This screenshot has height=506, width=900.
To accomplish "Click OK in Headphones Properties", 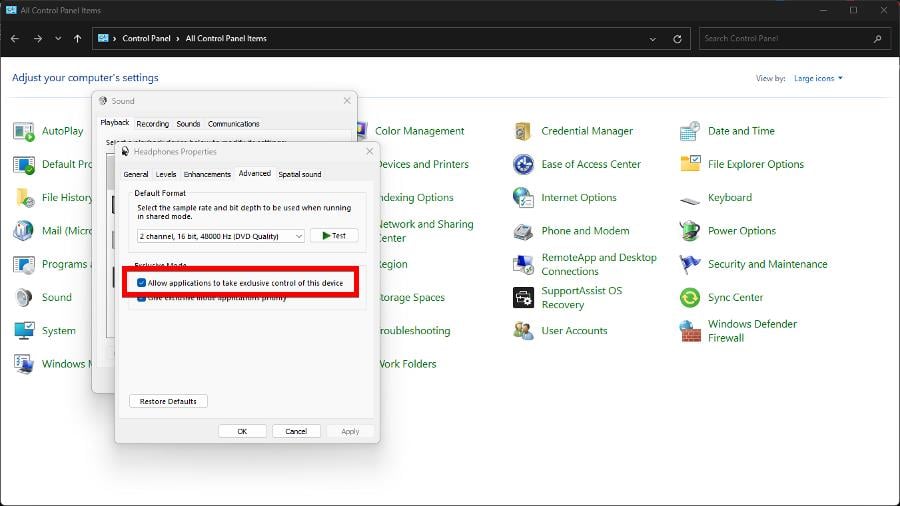I will (242, 431).
